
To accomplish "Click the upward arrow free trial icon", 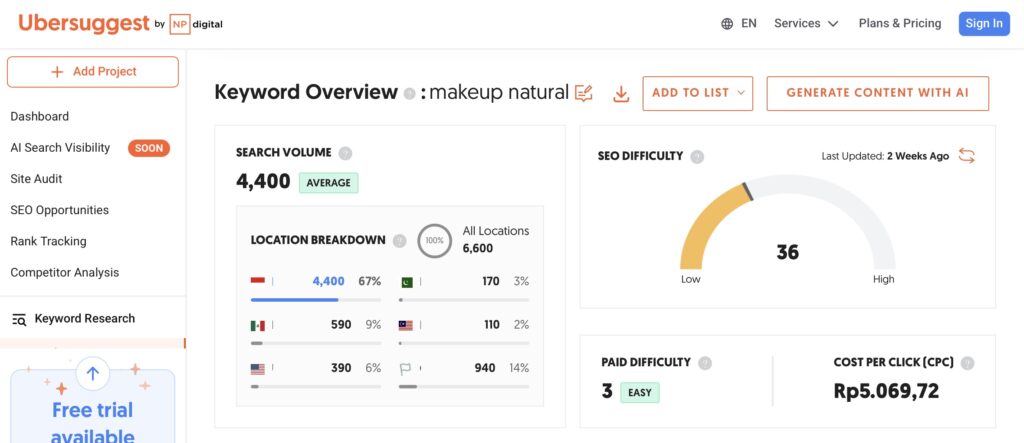I will (x=93, y=374).
